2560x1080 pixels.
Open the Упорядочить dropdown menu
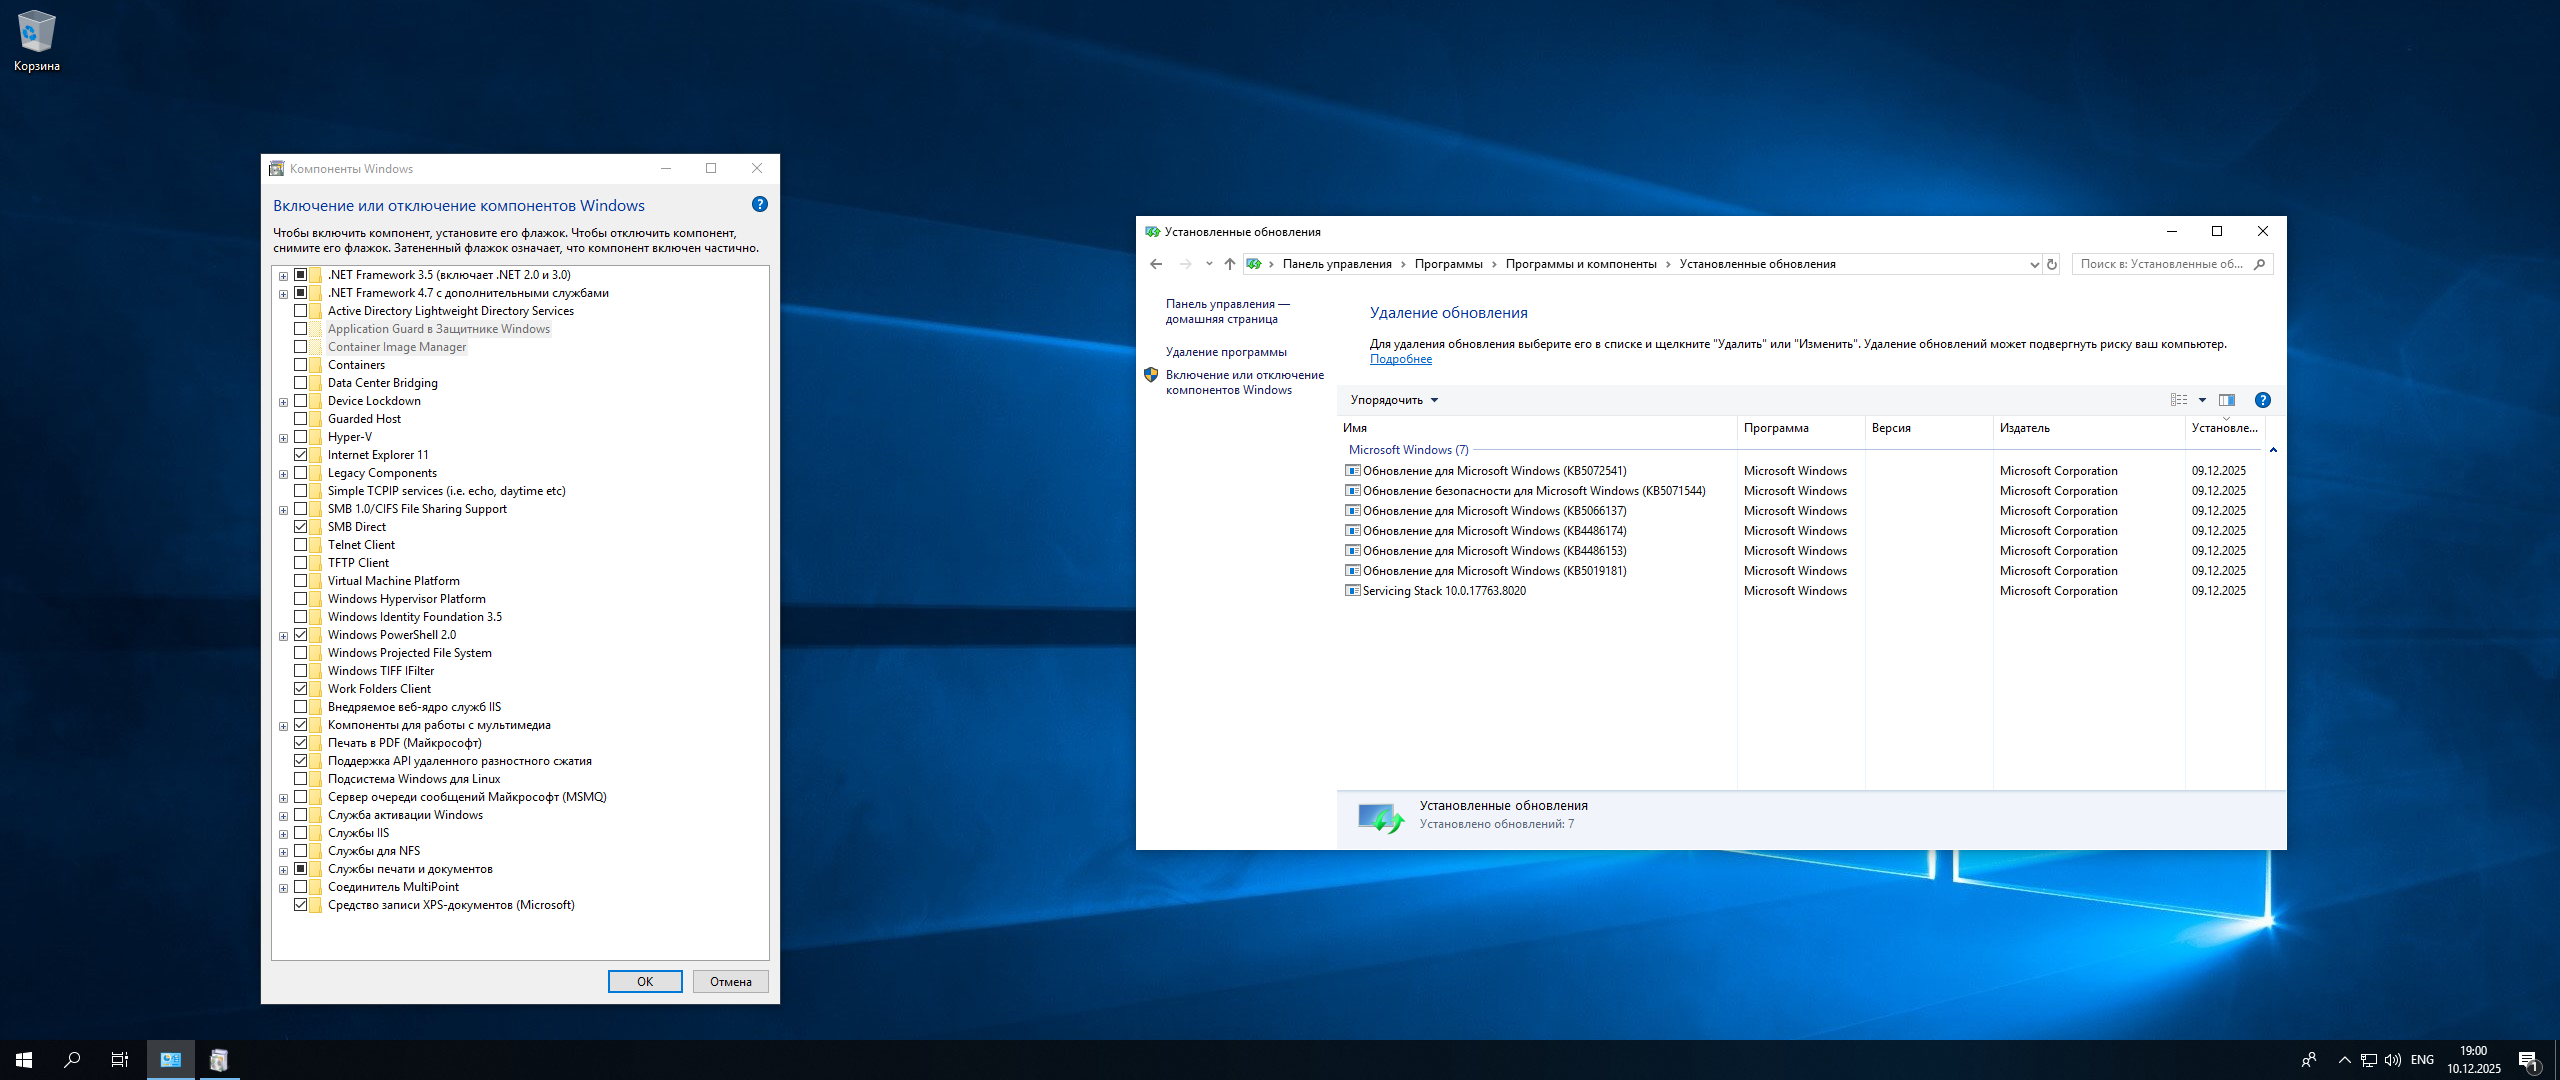click(x=1394, y=400)
